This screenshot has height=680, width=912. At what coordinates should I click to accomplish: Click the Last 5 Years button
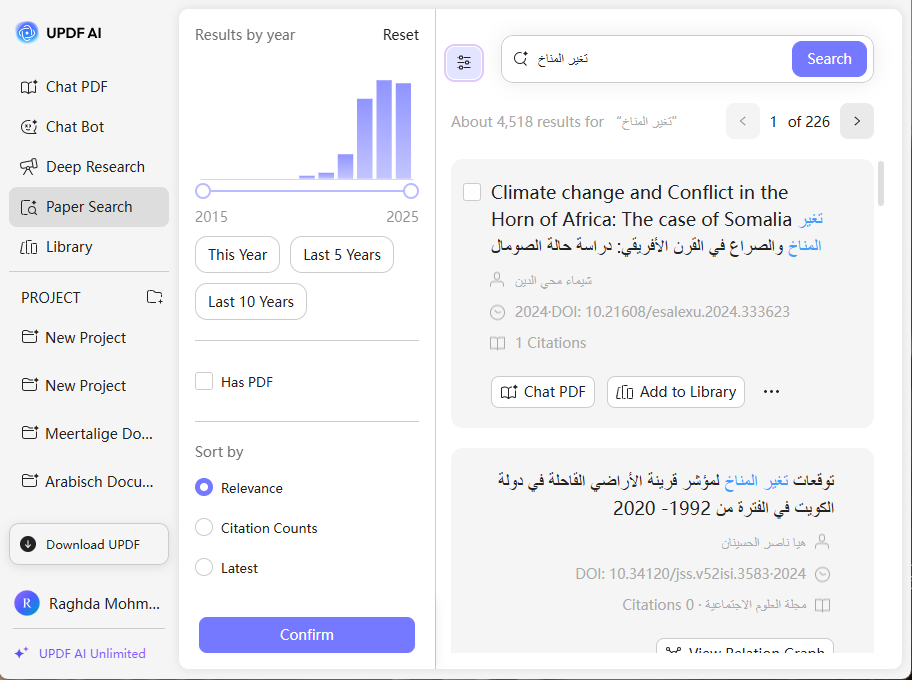pos(342,255)
